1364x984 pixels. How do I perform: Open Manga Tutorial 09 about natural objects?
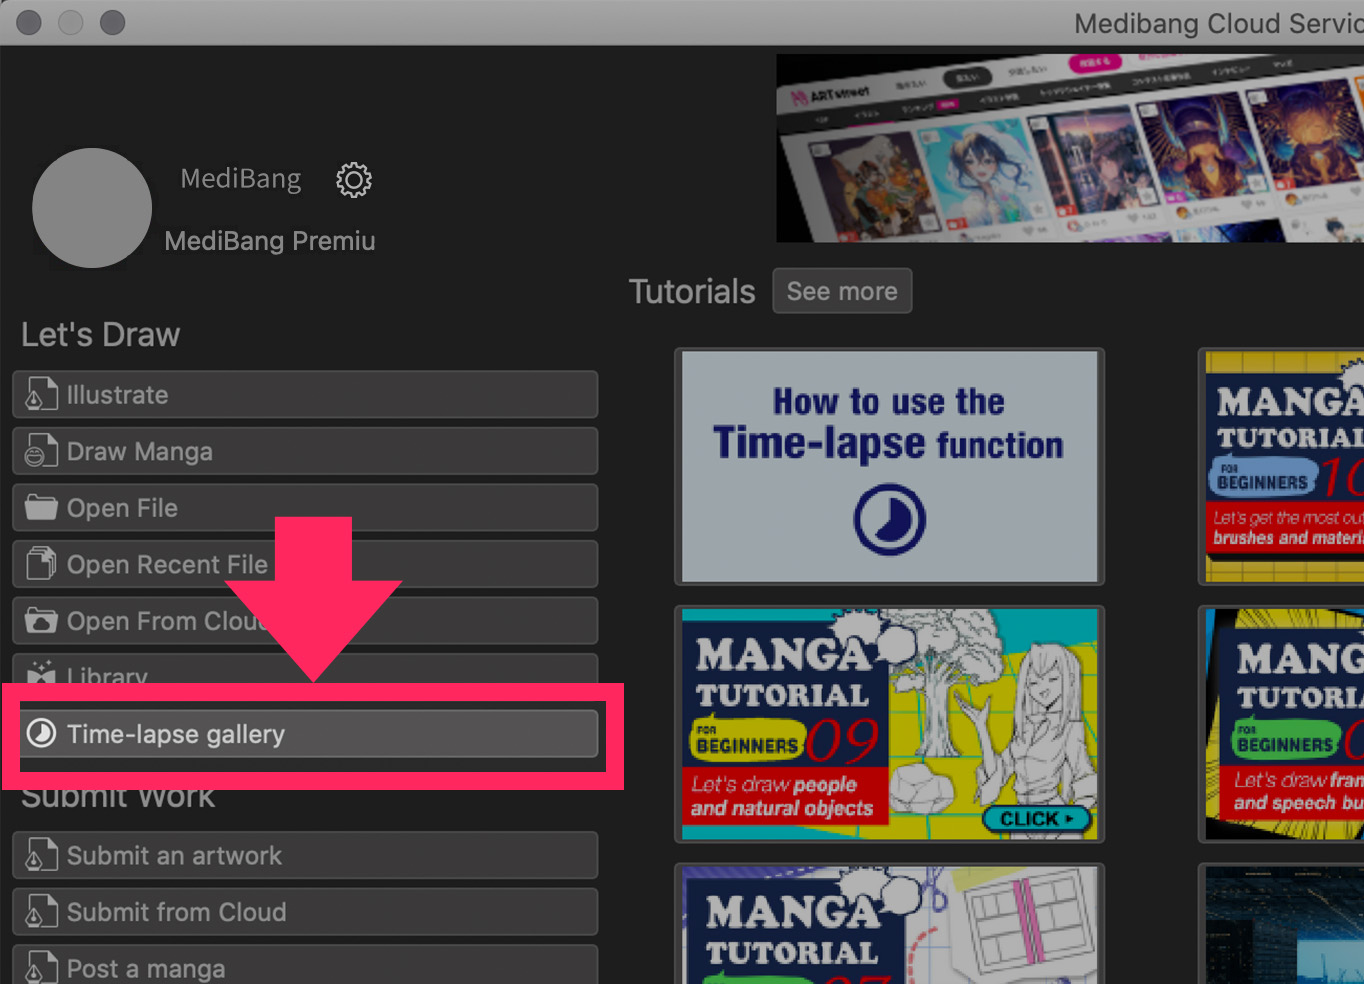pyautogui.click(x=889, y=722)
